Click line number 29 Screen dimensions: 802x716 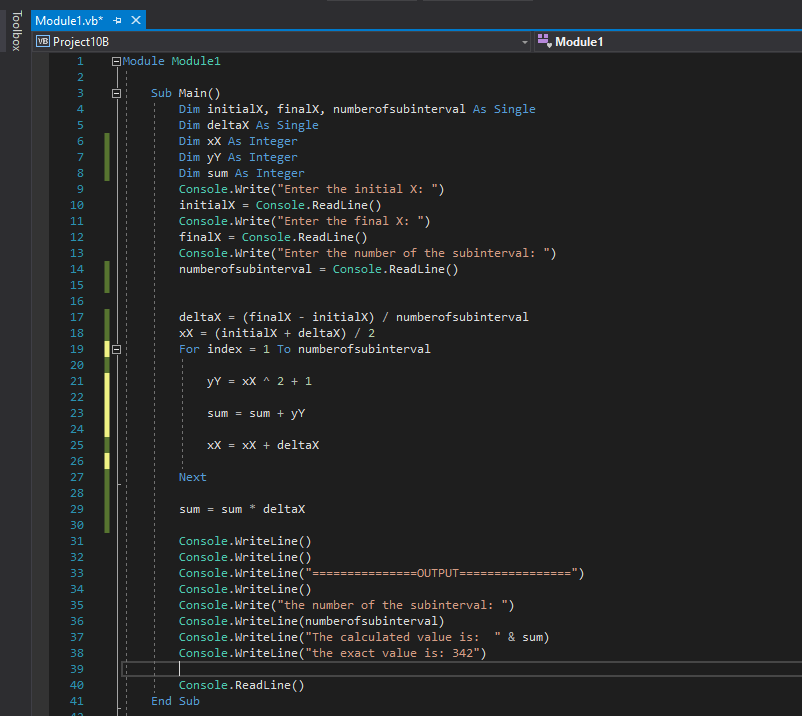click(x=77, y=509)
